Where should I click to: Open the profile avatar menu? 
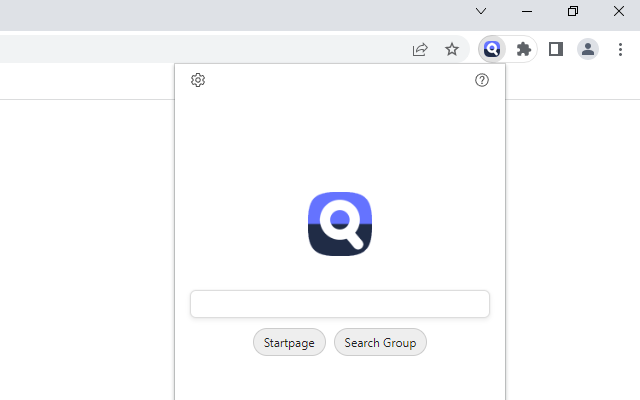pyautogui.click(x=588, y=49)
